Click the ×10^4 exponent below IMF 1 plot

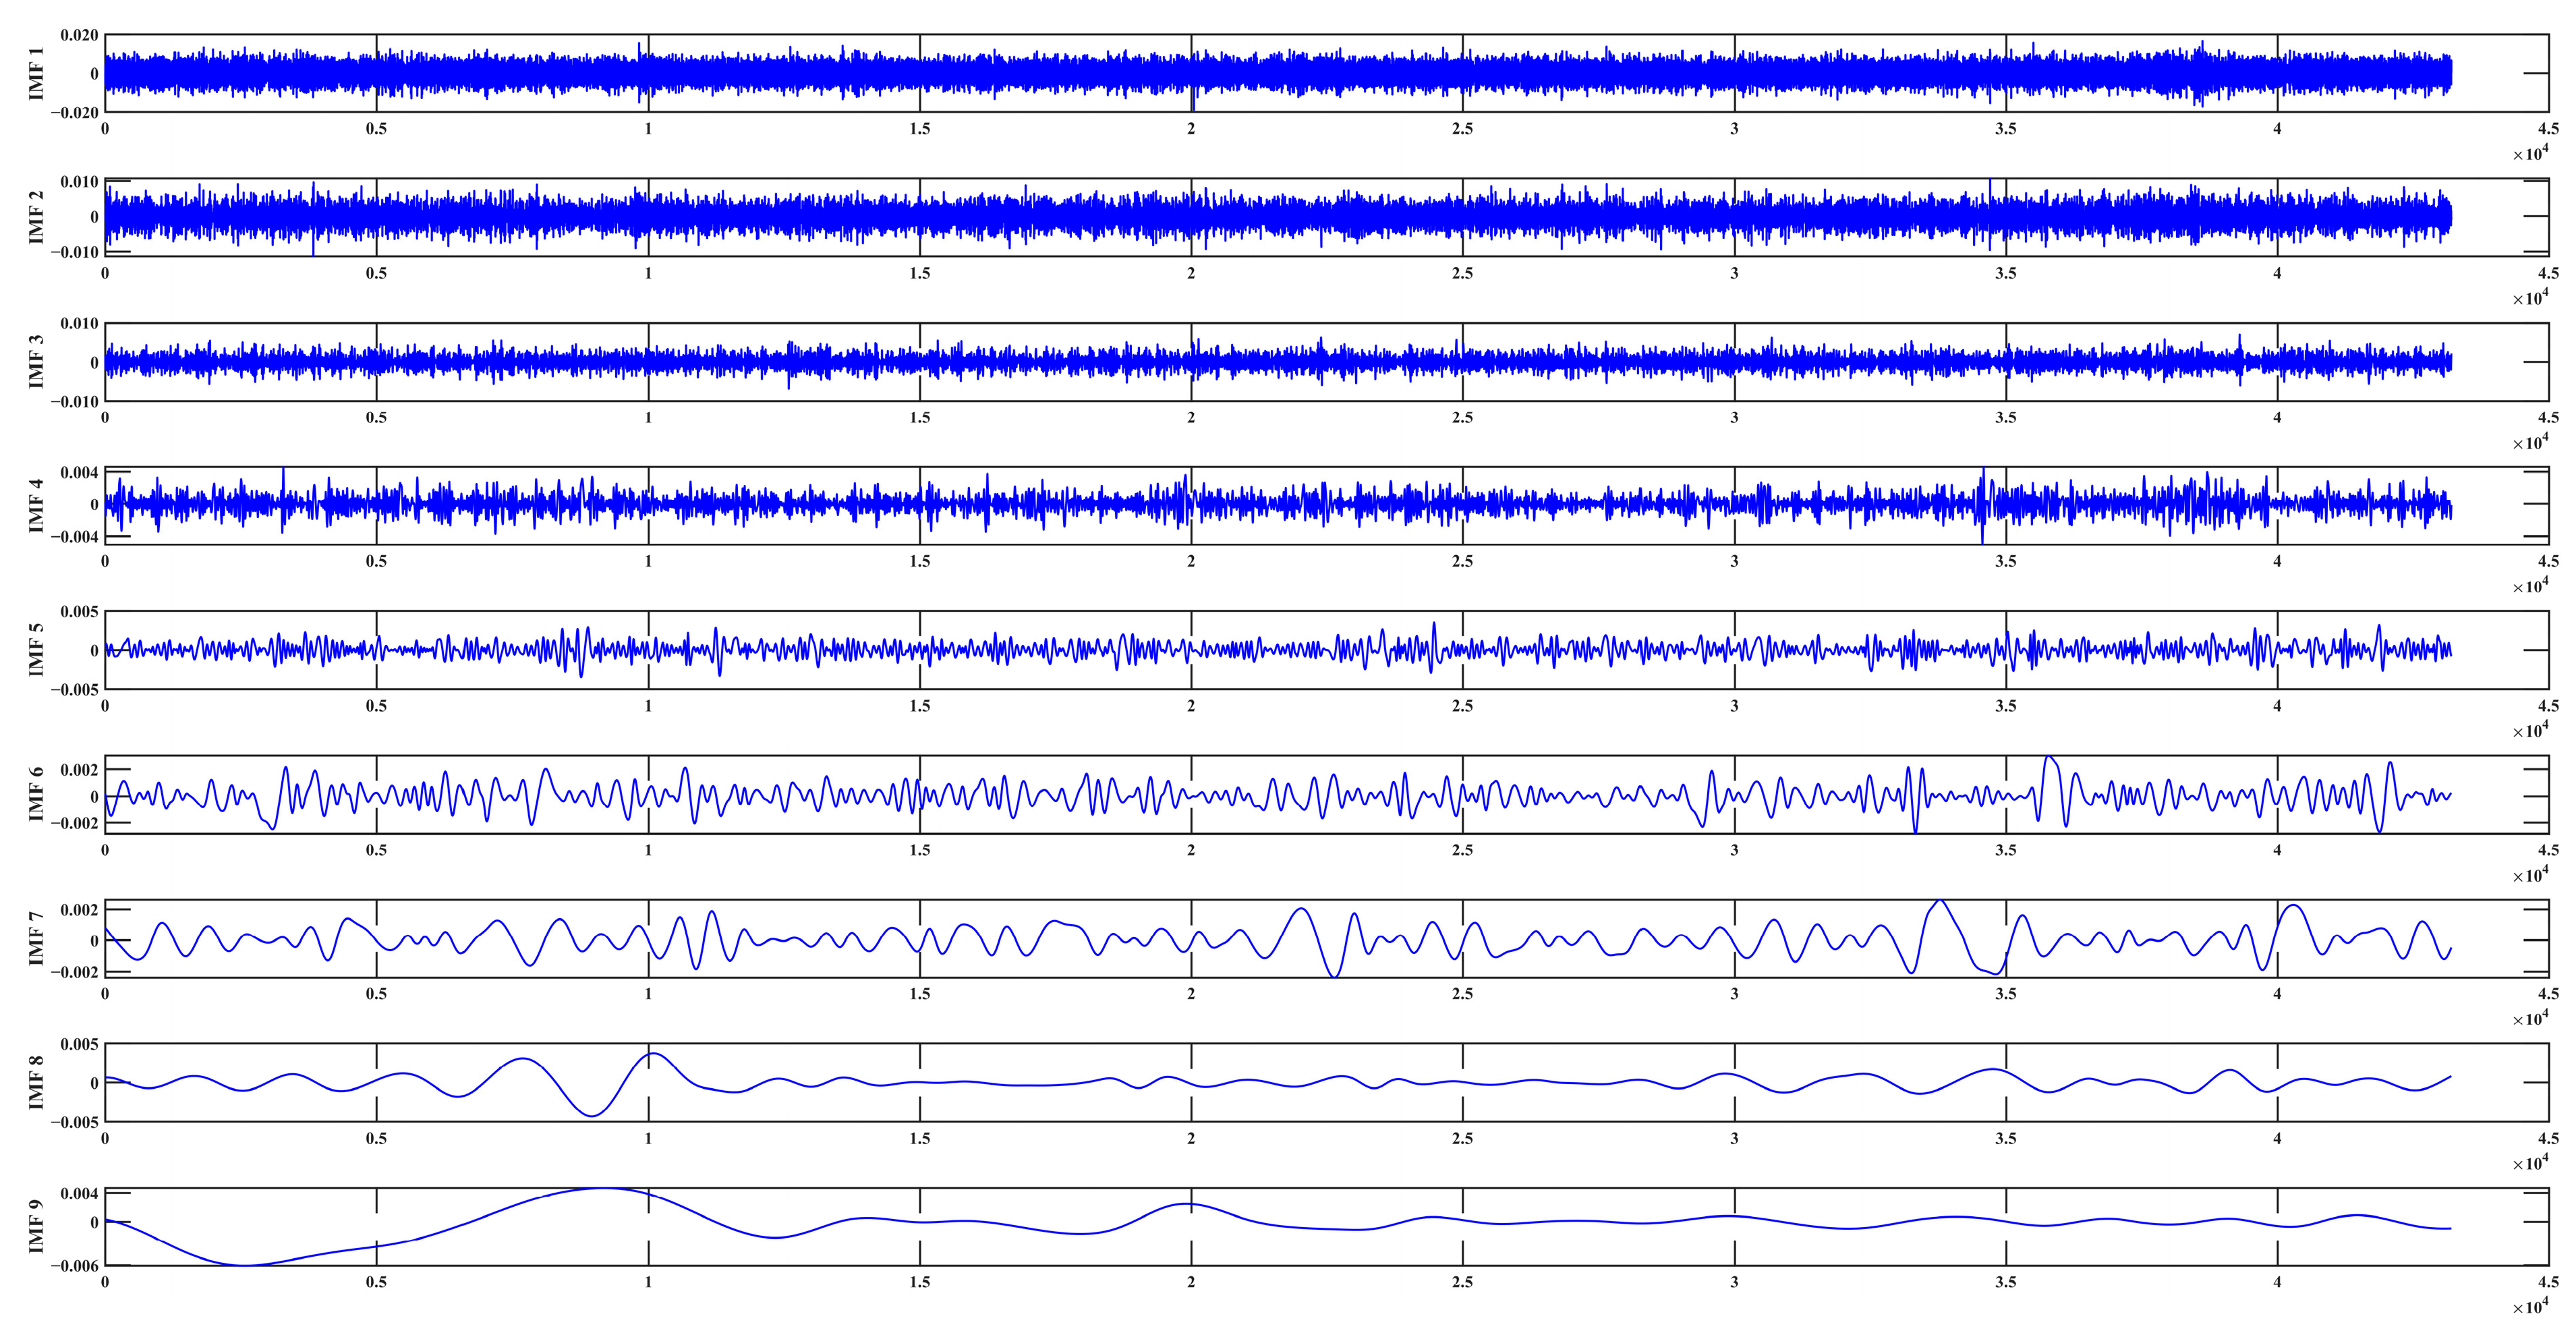[2531, 153]
